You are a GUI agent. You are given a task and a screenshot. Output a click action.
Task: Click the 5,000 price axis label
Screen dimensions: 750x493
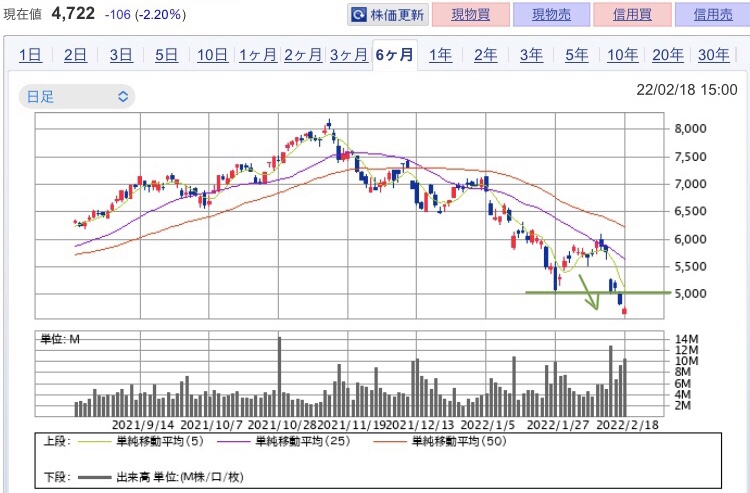690,294
